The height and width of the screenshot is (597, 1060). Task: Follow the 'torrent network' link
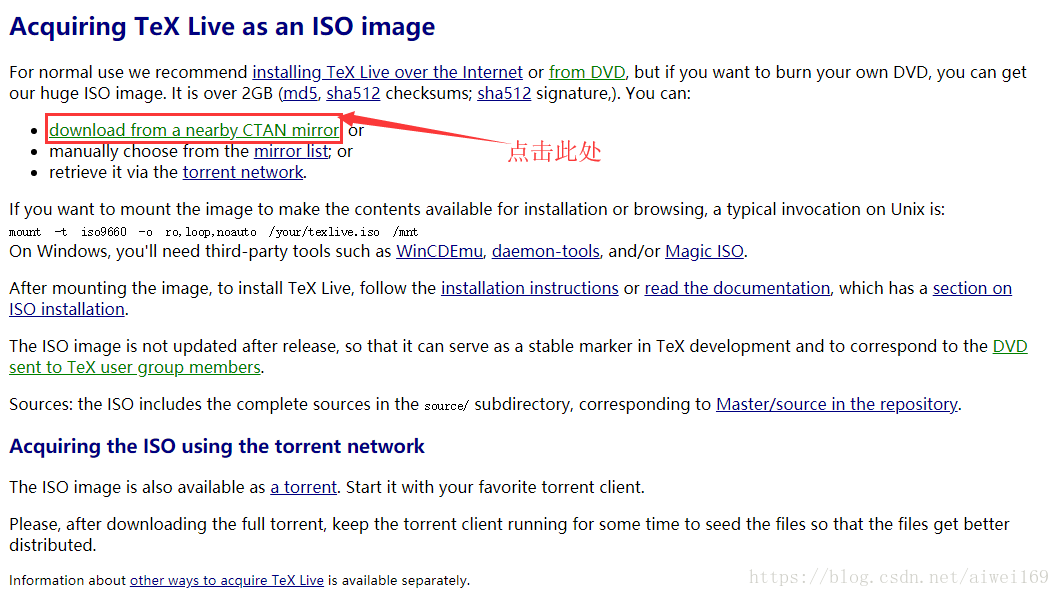click(243, 172)
